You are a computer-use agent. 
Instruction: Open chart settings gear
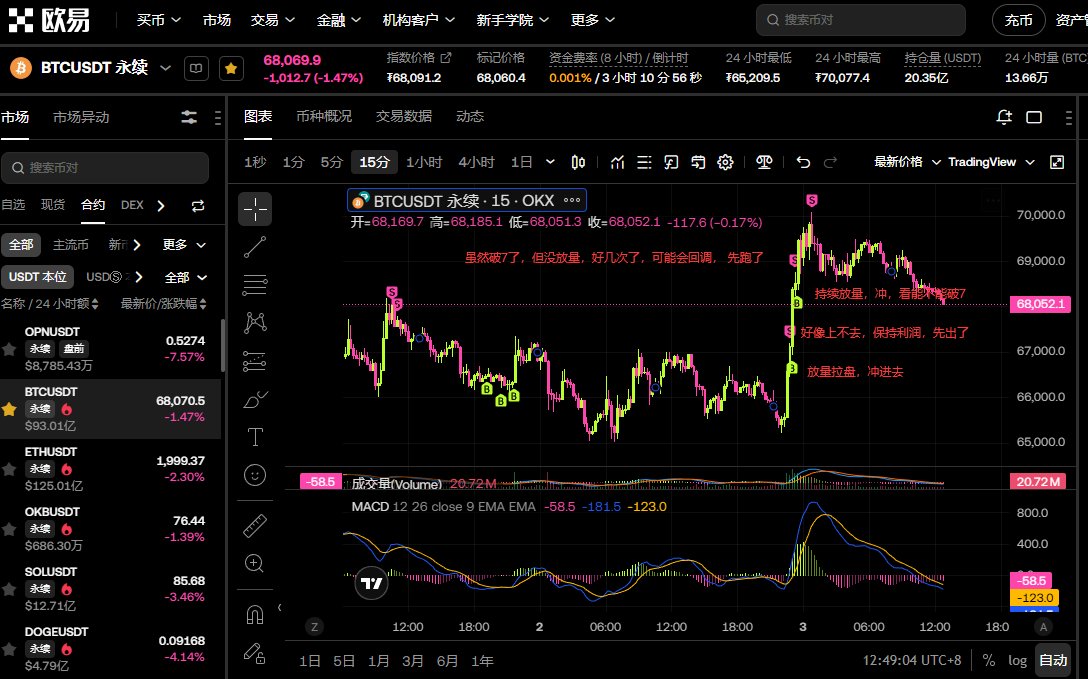coord(725,162)
